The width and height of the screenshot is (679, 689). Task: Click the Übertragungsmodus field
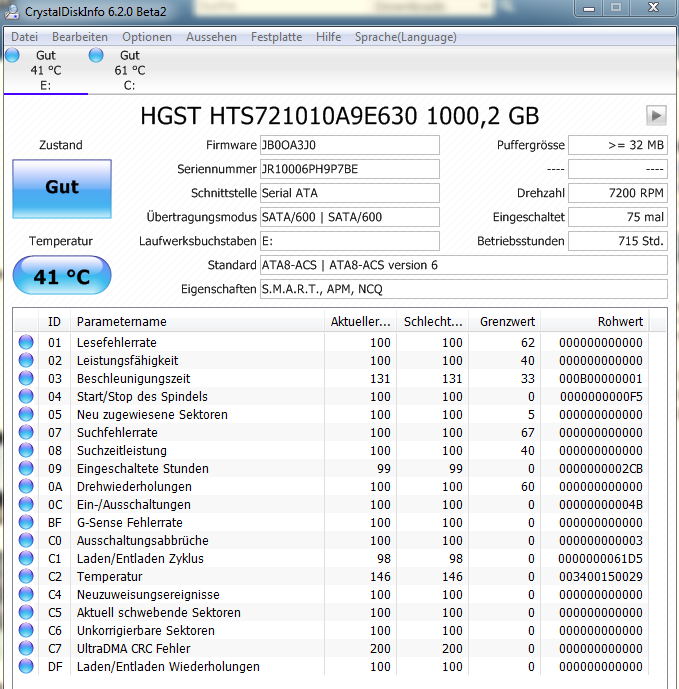point(350,217)
